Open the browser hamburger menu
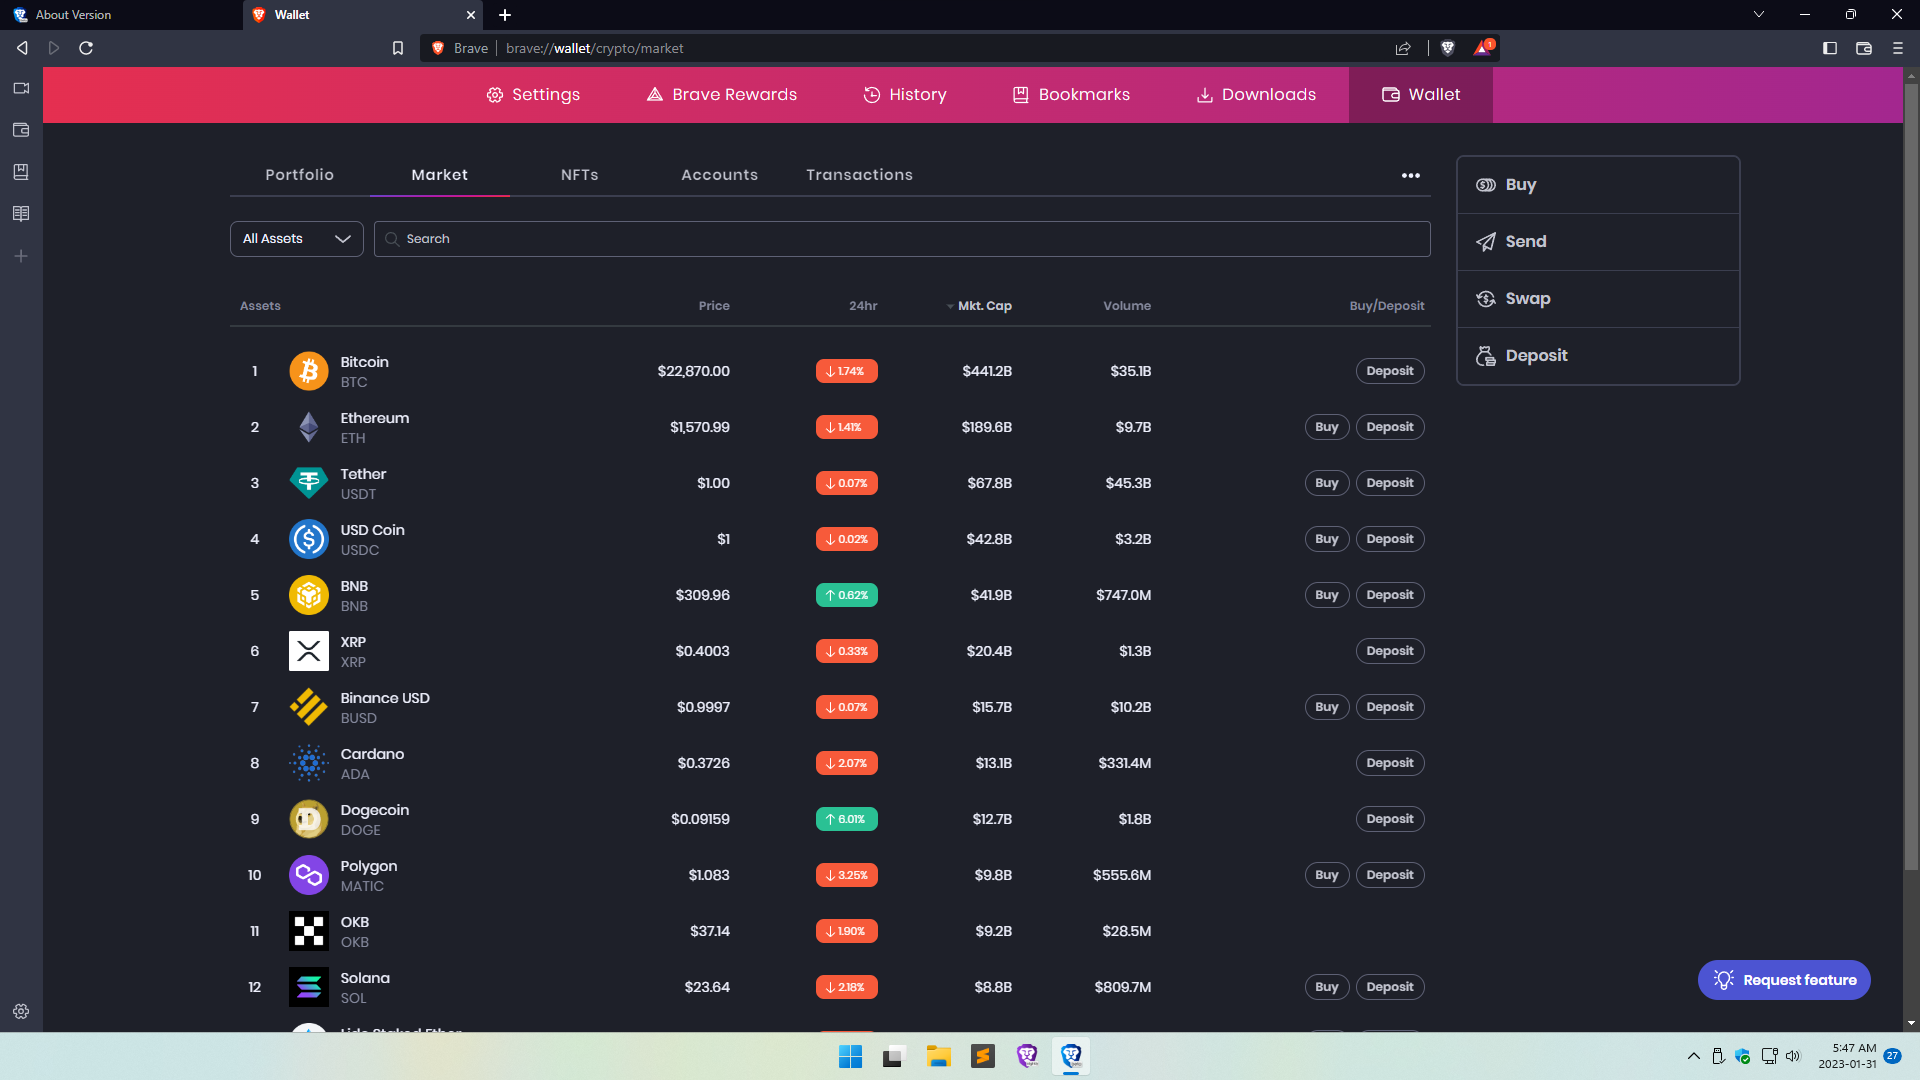The width and height of the screenshot is (1920, 1080). point(1897,48)
